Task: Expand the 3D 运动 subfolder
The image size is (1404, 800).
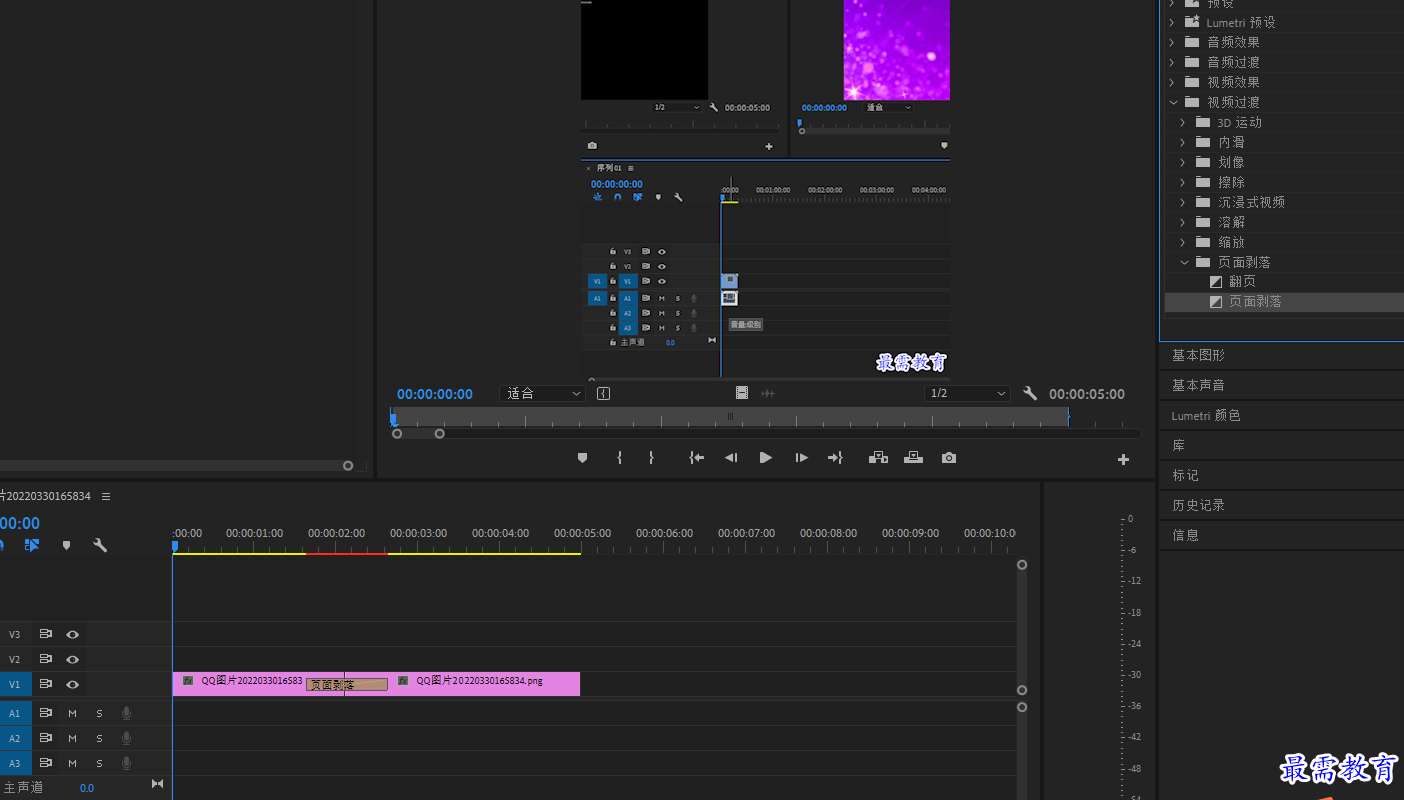Action: click(x=1182, y=122)
